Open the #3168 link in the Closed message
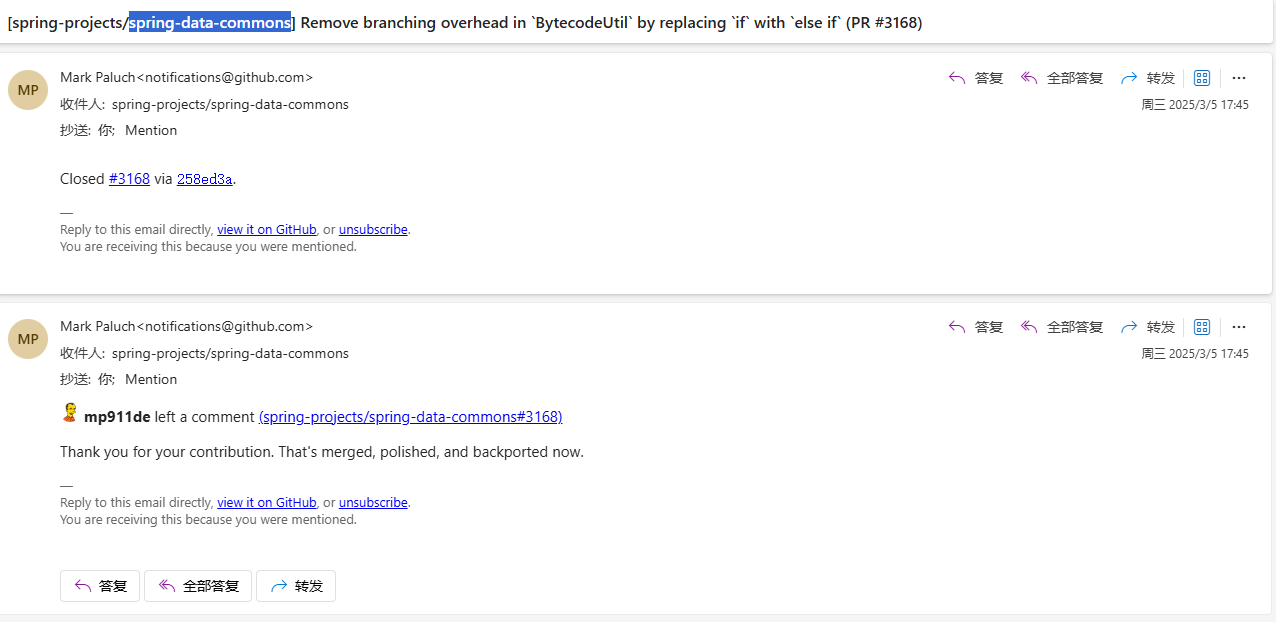 (129, 179)
